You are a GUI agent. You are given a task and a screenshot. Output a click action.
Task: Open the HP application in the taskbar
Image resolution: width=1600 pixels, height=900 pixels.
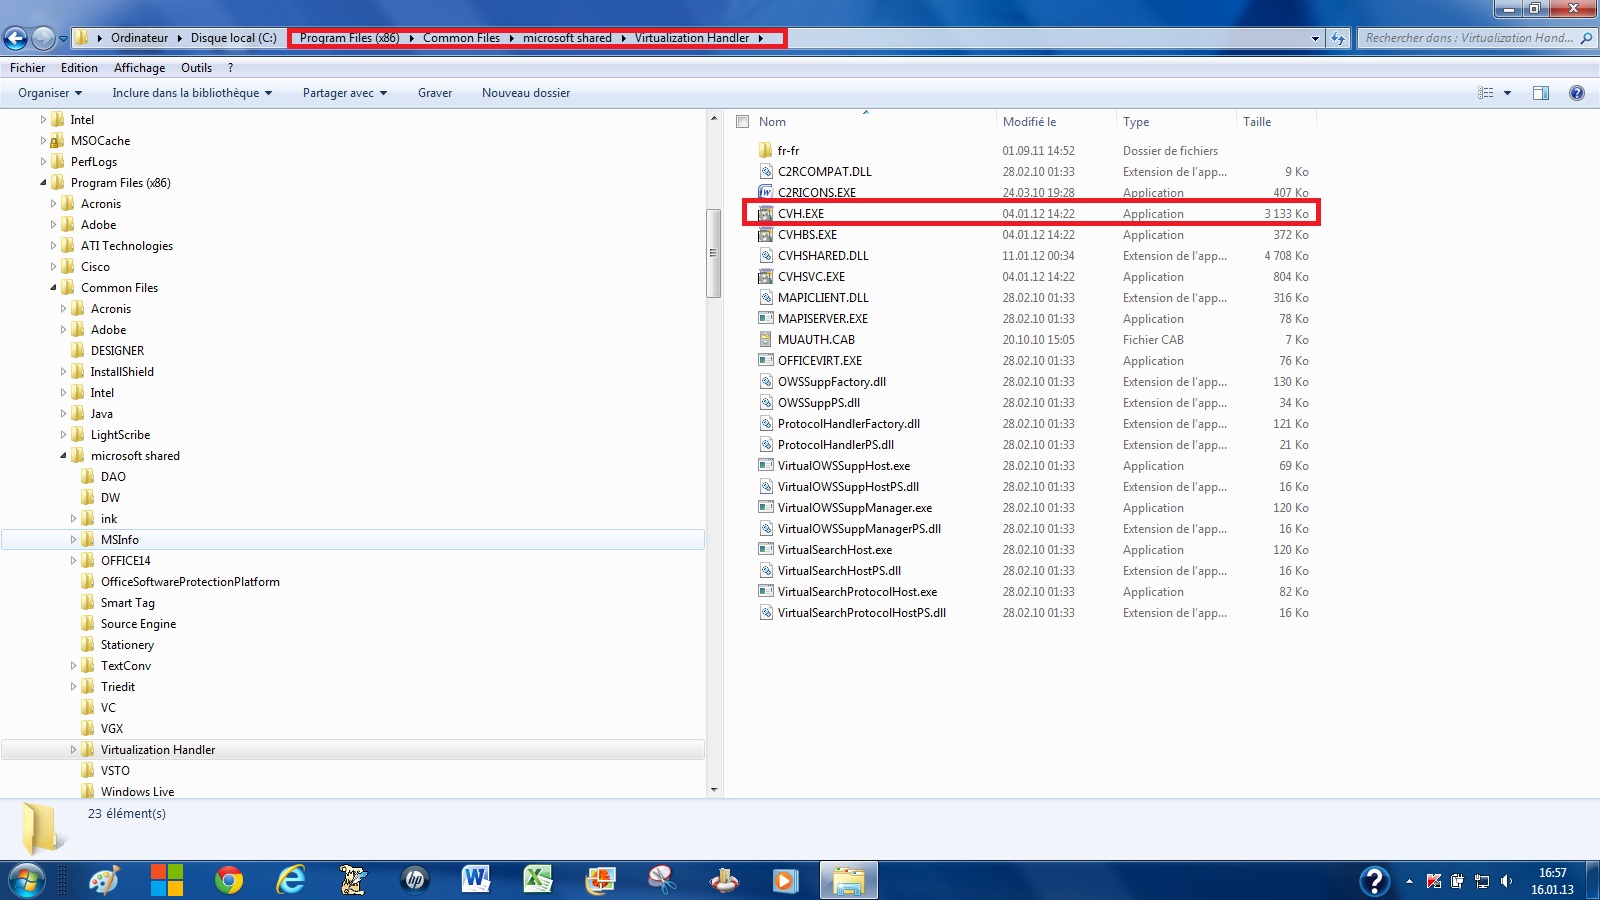[x=414, y=880]
